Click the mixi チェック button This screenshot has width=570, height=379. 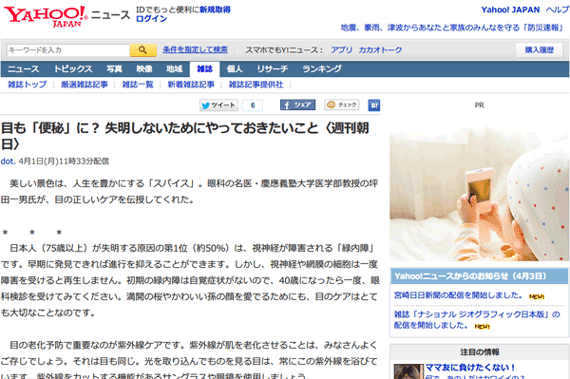point(342,105)
